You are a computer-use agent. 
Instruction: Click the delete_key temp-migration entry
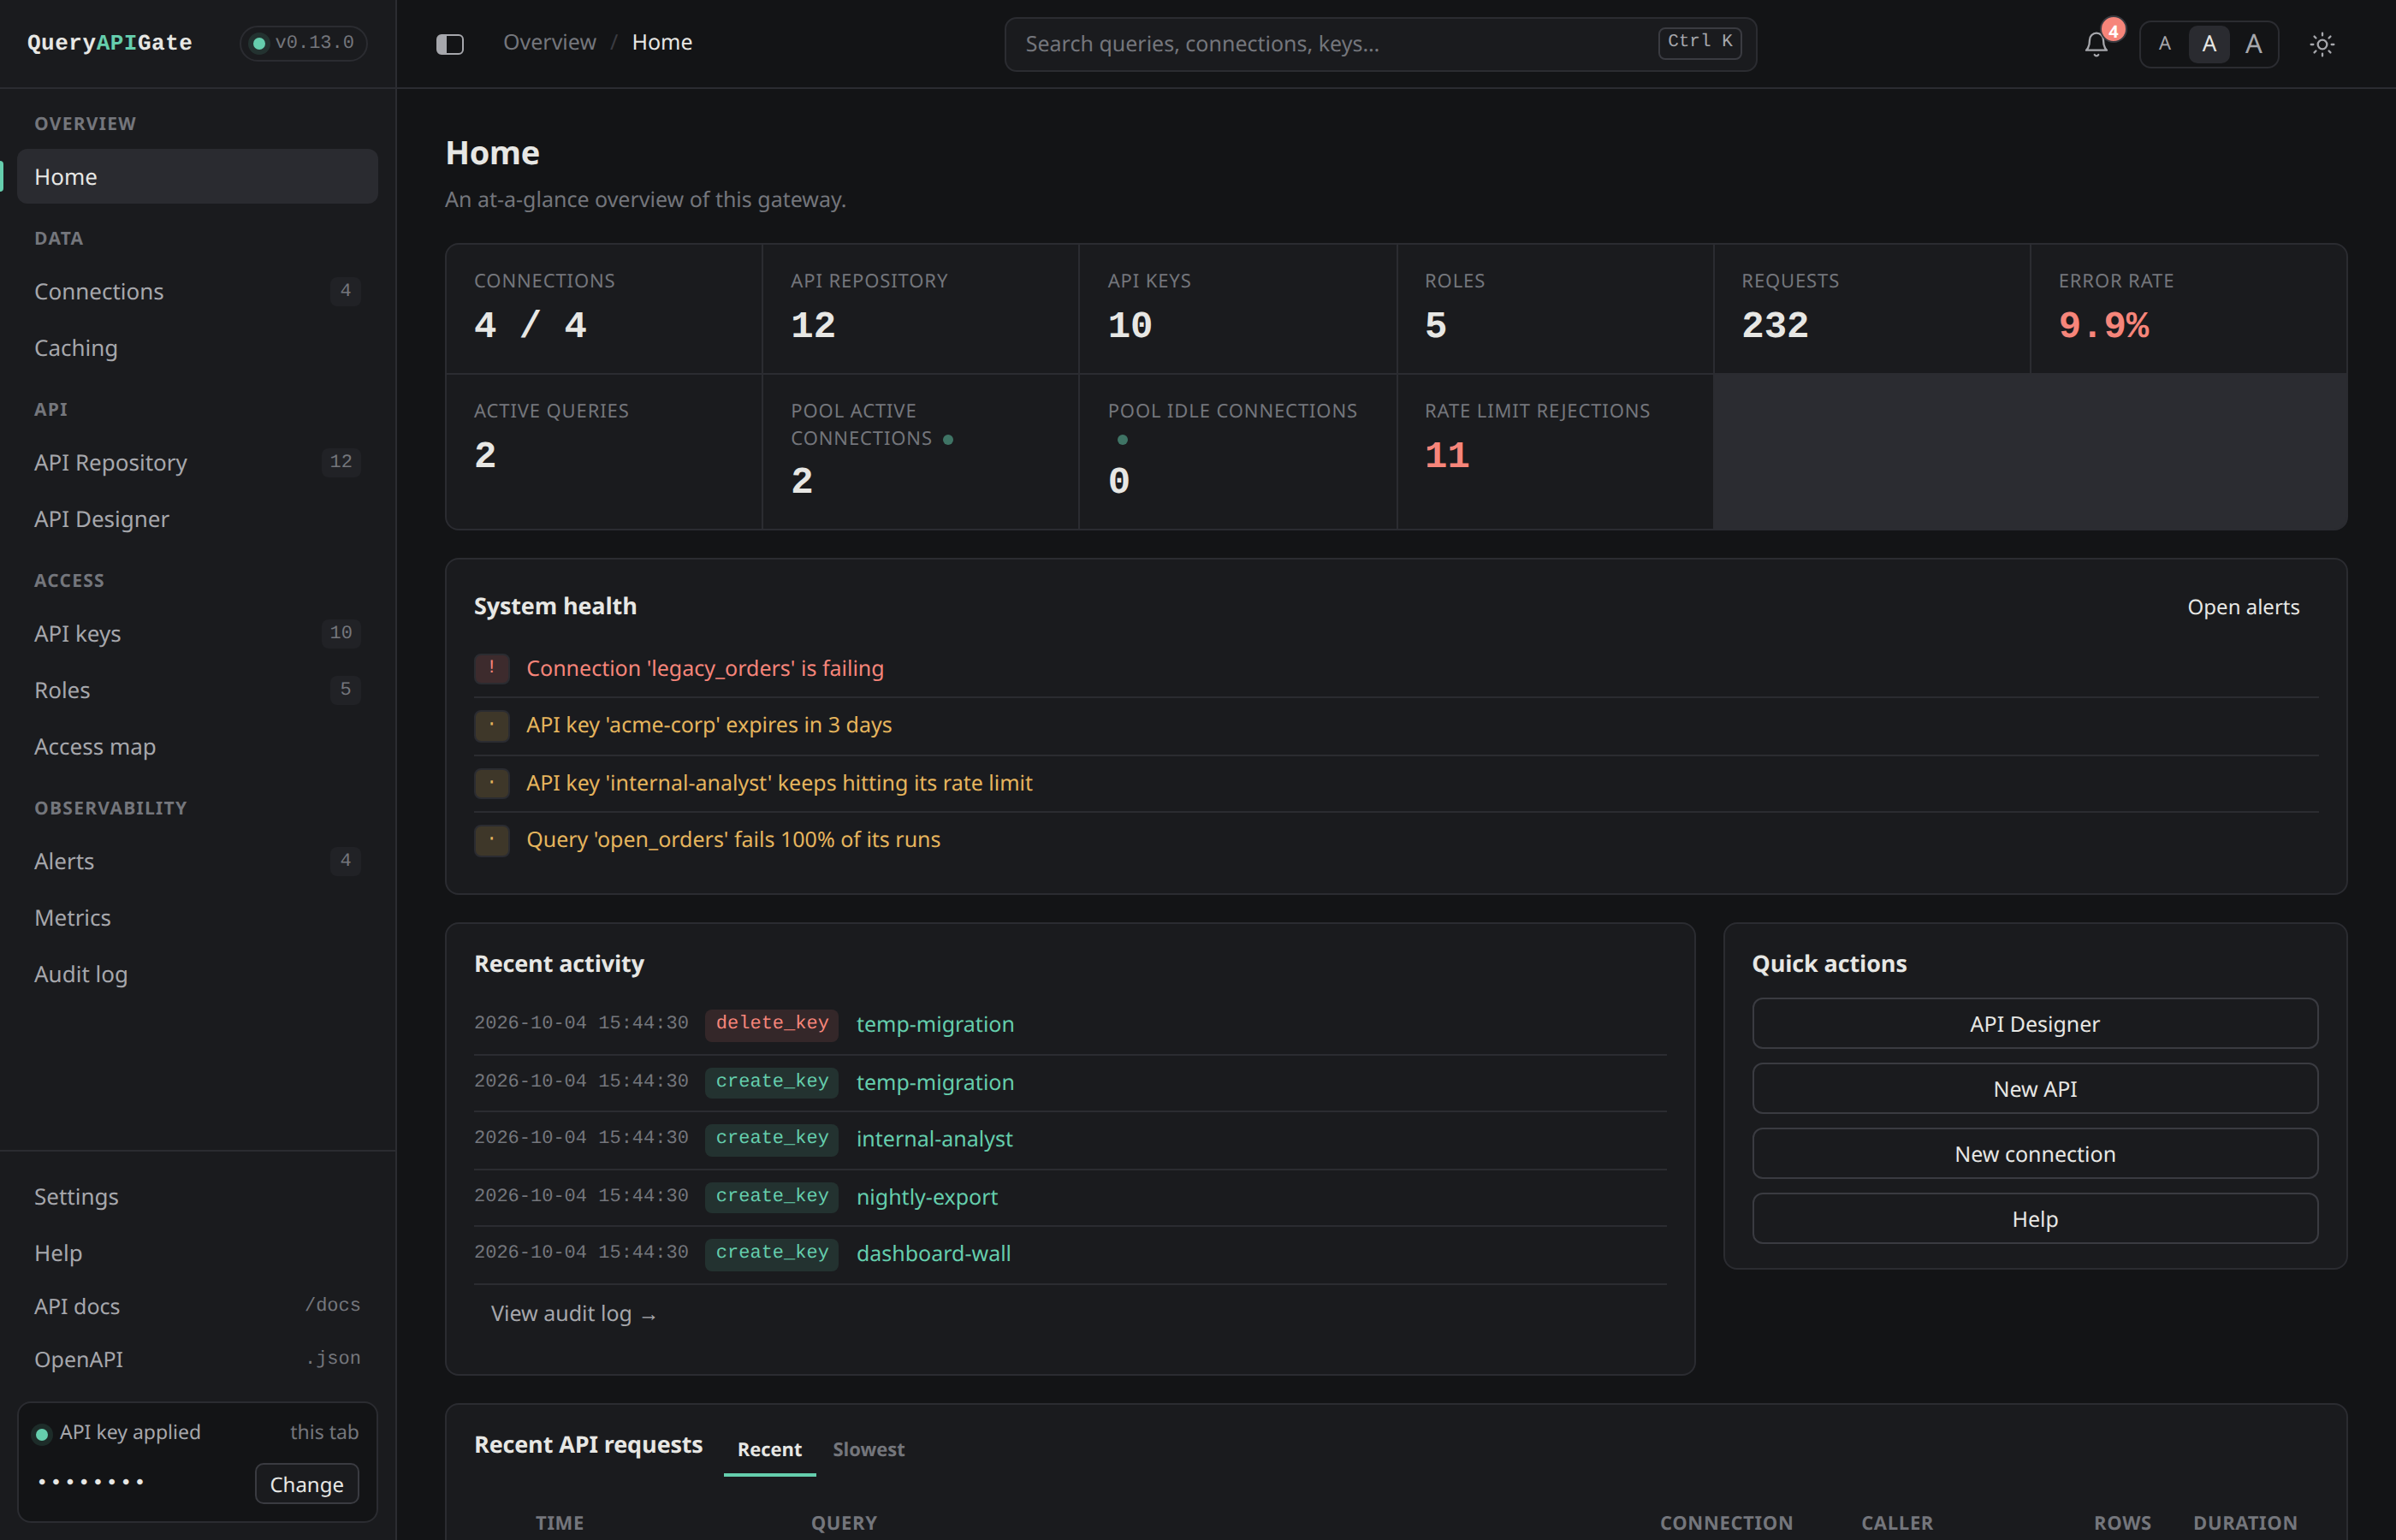pos(1070,1024)
